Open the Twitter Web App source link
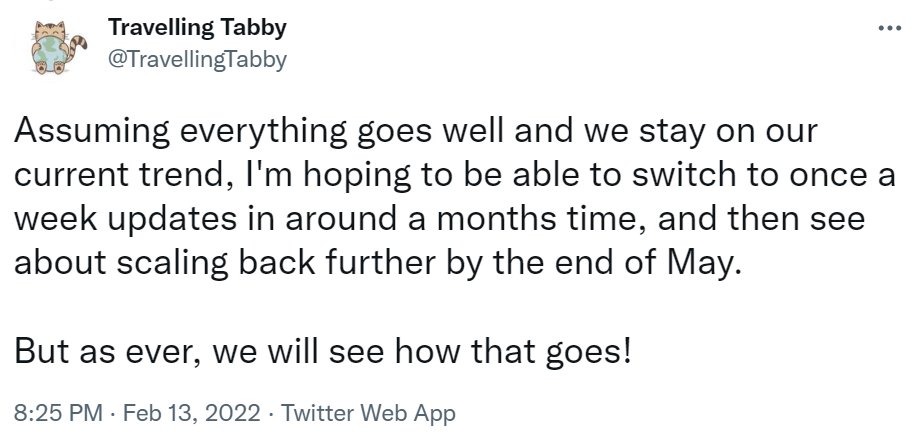This screenshot has height=444, width=918. coord(368,414)
